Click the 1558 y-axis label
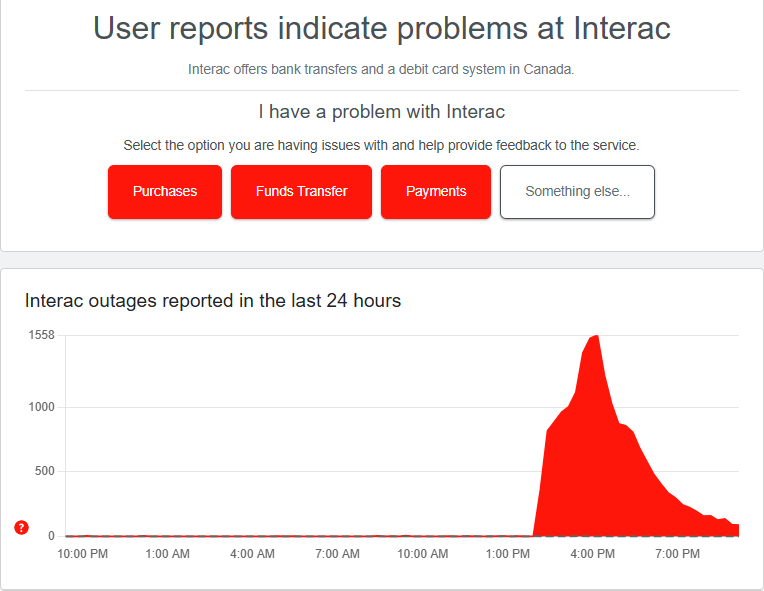The image size is (764, 591). [x=41, y=335]
